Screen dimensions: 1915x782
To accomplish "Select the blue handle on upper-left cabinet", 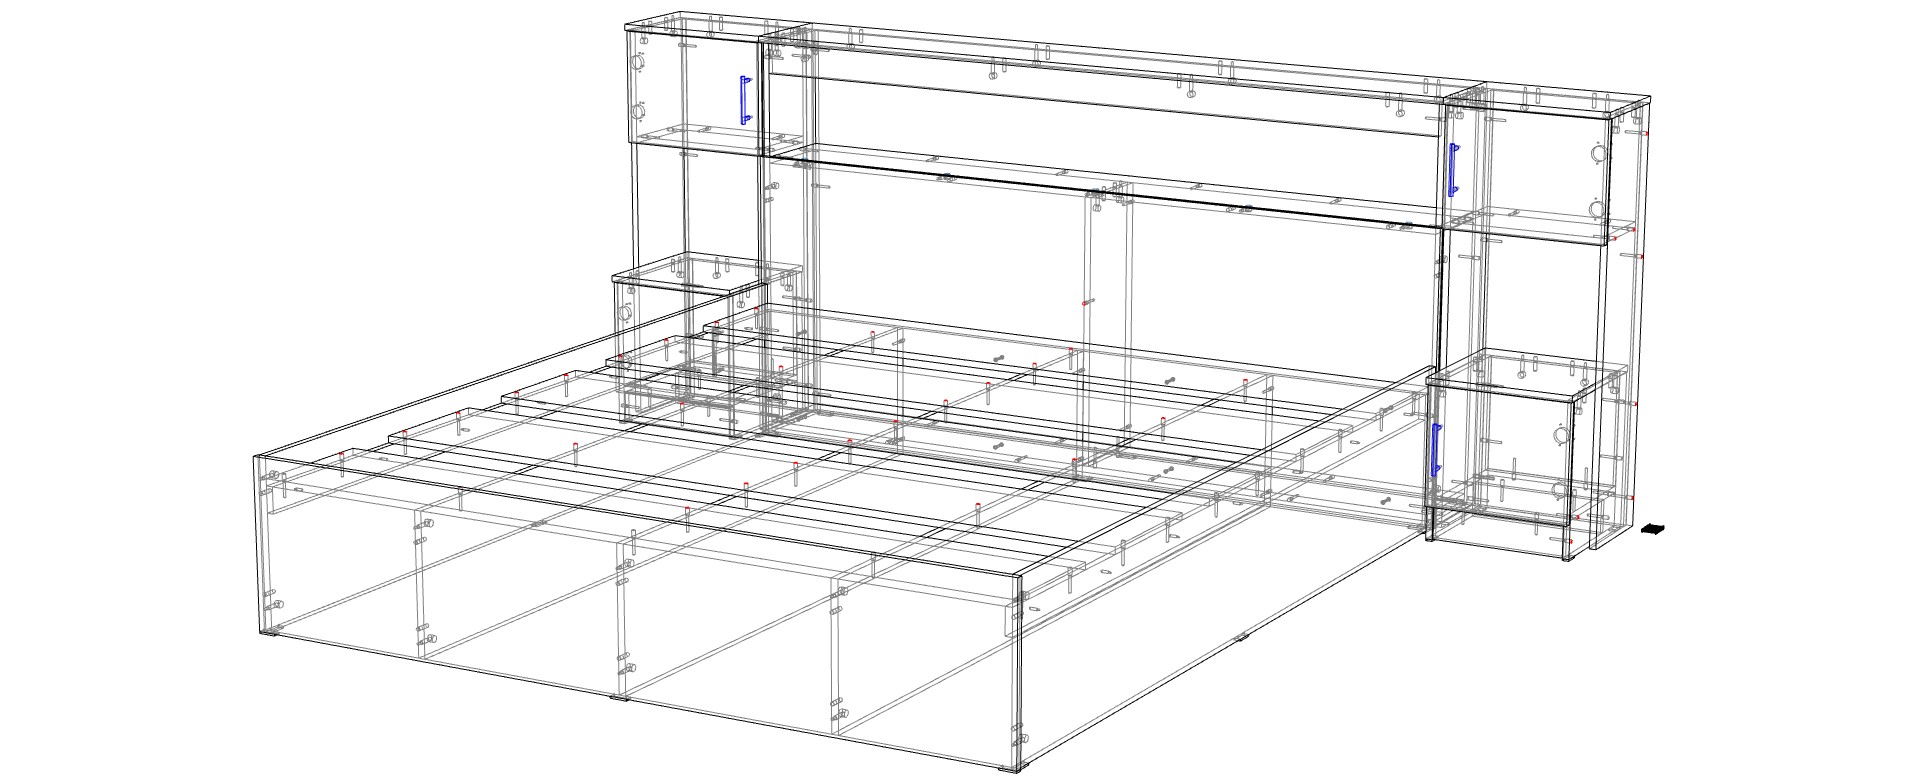I will 743,99.
